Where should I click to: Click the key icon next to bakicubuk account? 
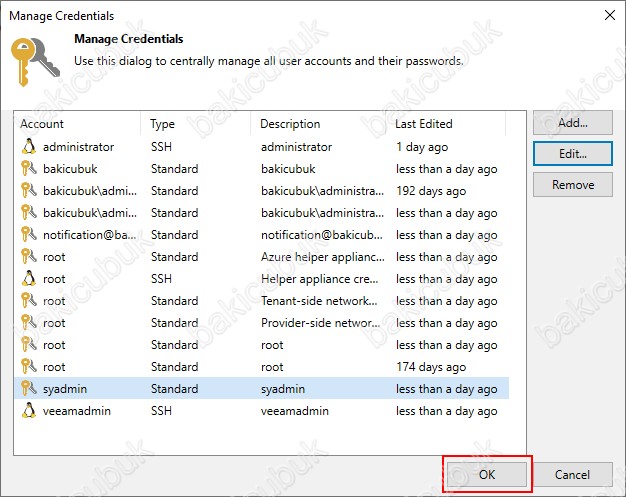tap(29, 168)
